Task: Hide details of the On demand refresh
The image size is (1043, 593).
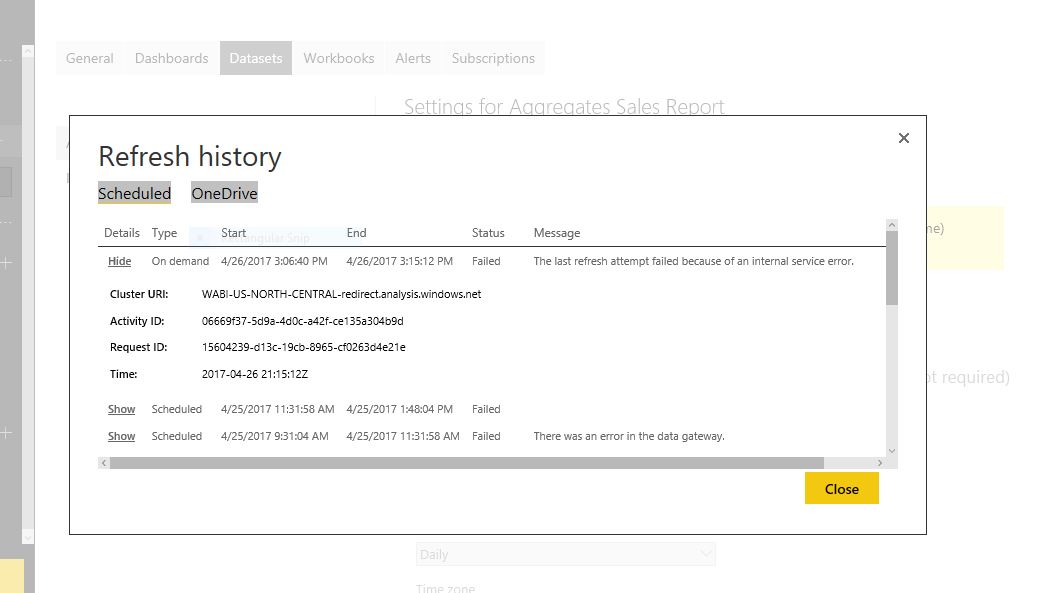Action: pyautogui.click(x=120, y=262)
